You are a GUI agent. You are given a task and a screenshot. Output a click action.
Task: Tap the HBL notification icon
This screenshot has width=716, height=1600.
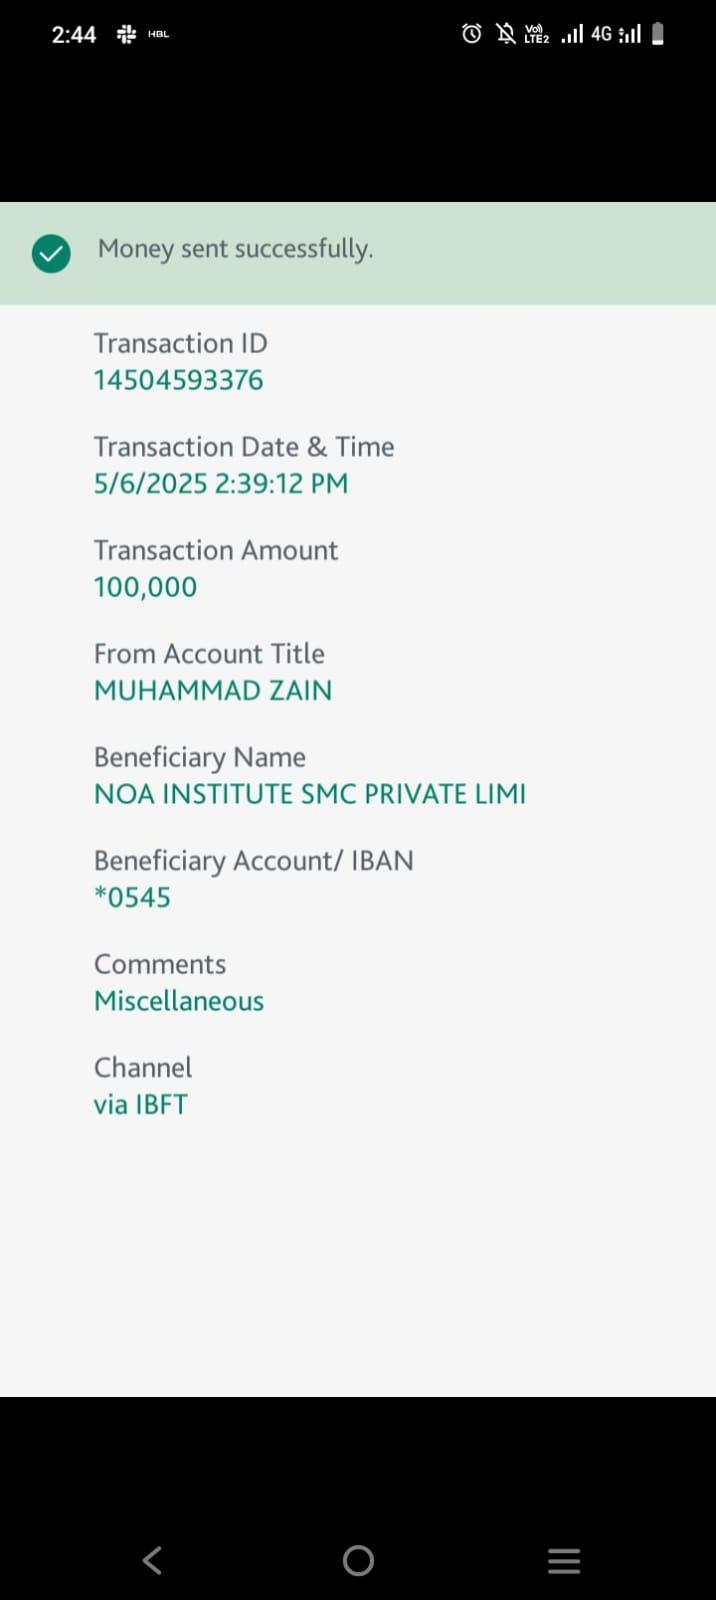(158, 34)
